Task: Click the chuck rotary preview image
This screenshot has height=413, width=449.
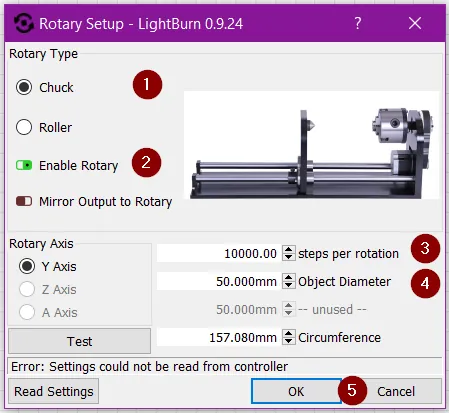Action: coord(311,145)
